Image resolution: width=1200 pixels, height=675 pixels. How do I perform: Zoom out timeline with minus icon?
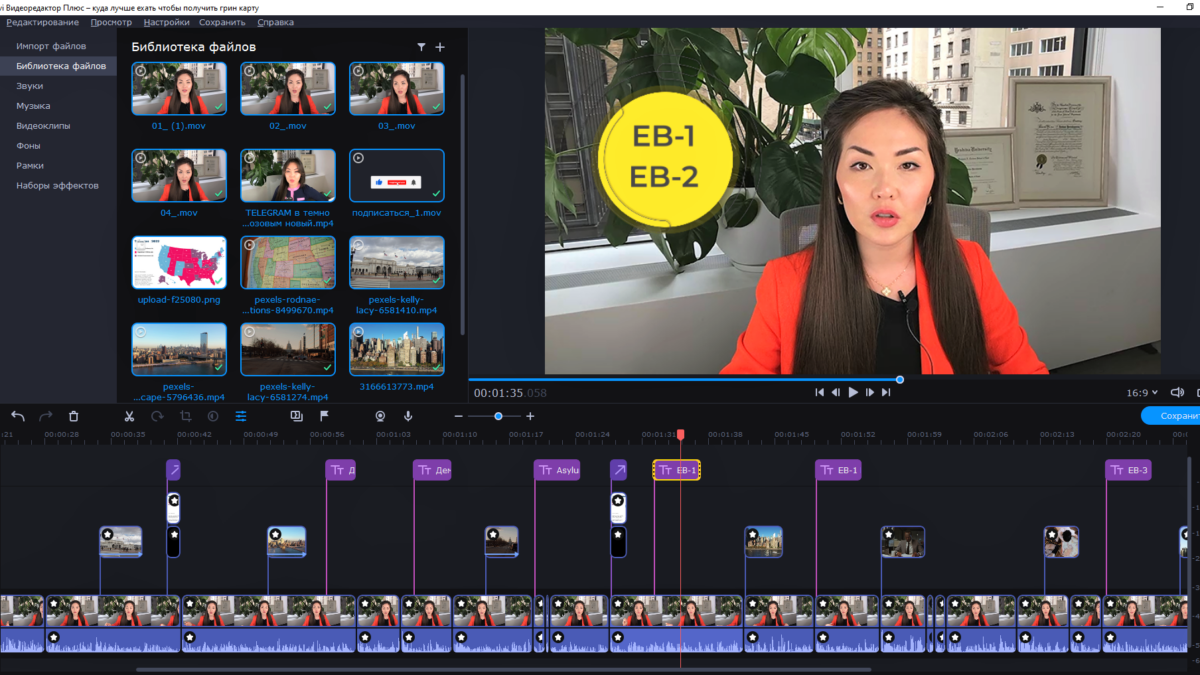point(459,416)
